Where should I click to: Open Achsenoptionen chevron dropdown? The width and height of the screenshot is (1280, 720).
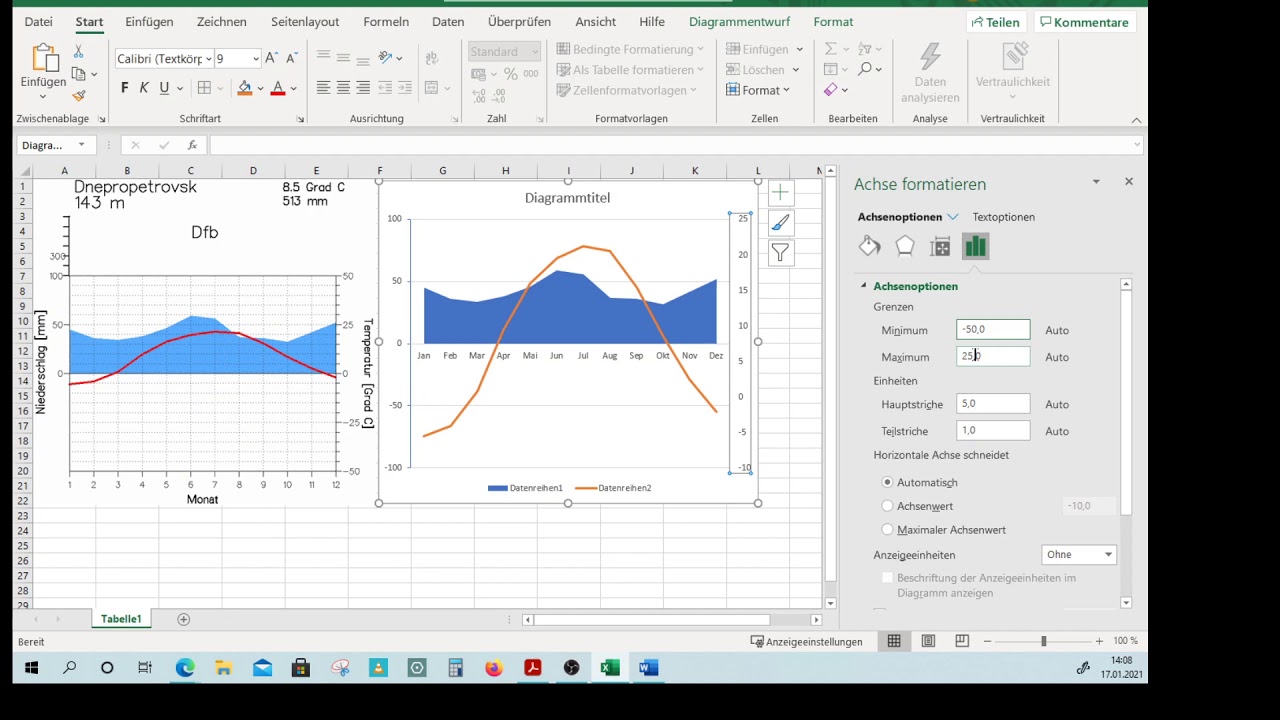(953, 217)
